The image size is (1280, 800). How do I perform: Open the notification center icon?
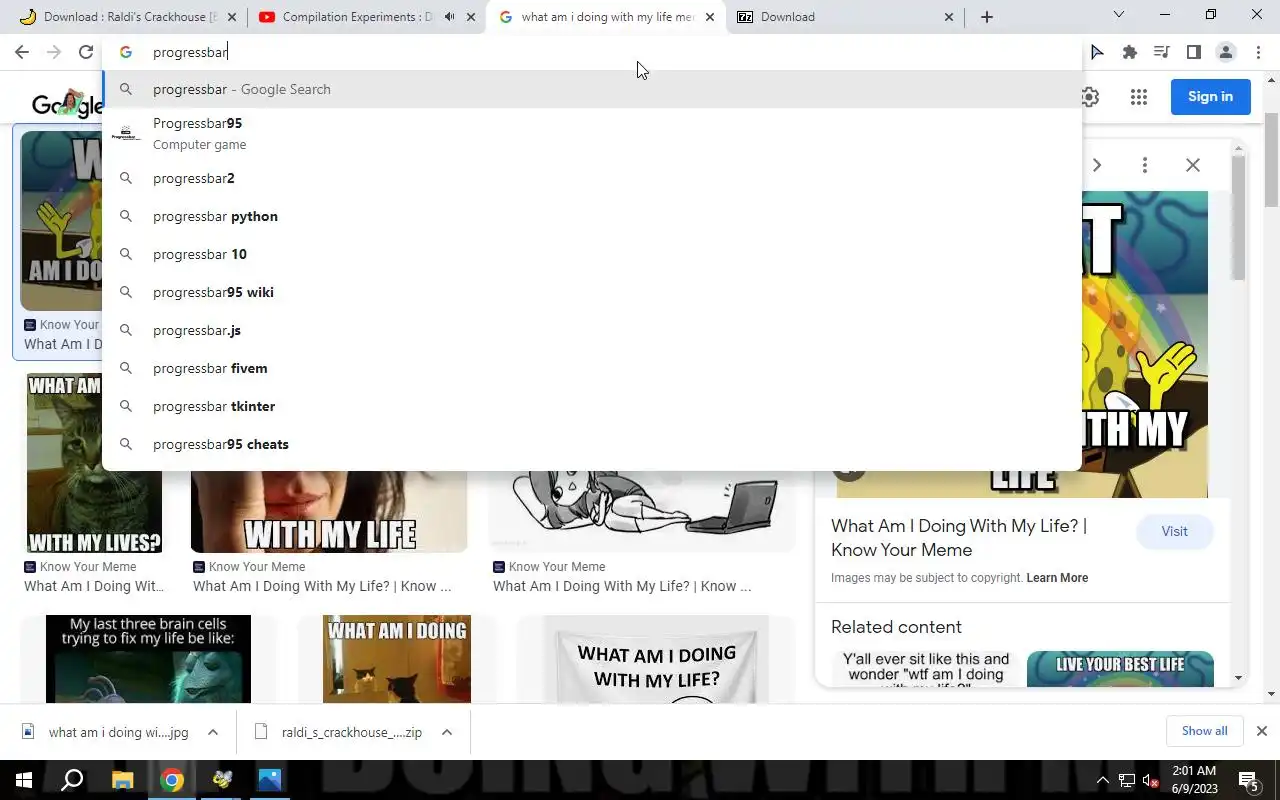tap(1248, 780)
